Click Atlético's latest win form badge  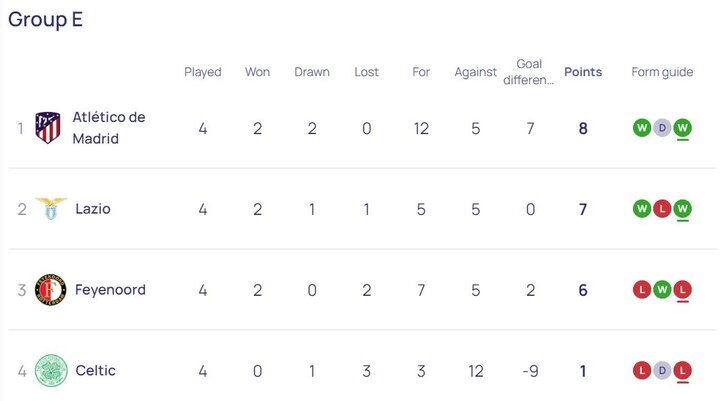[682, 128]
